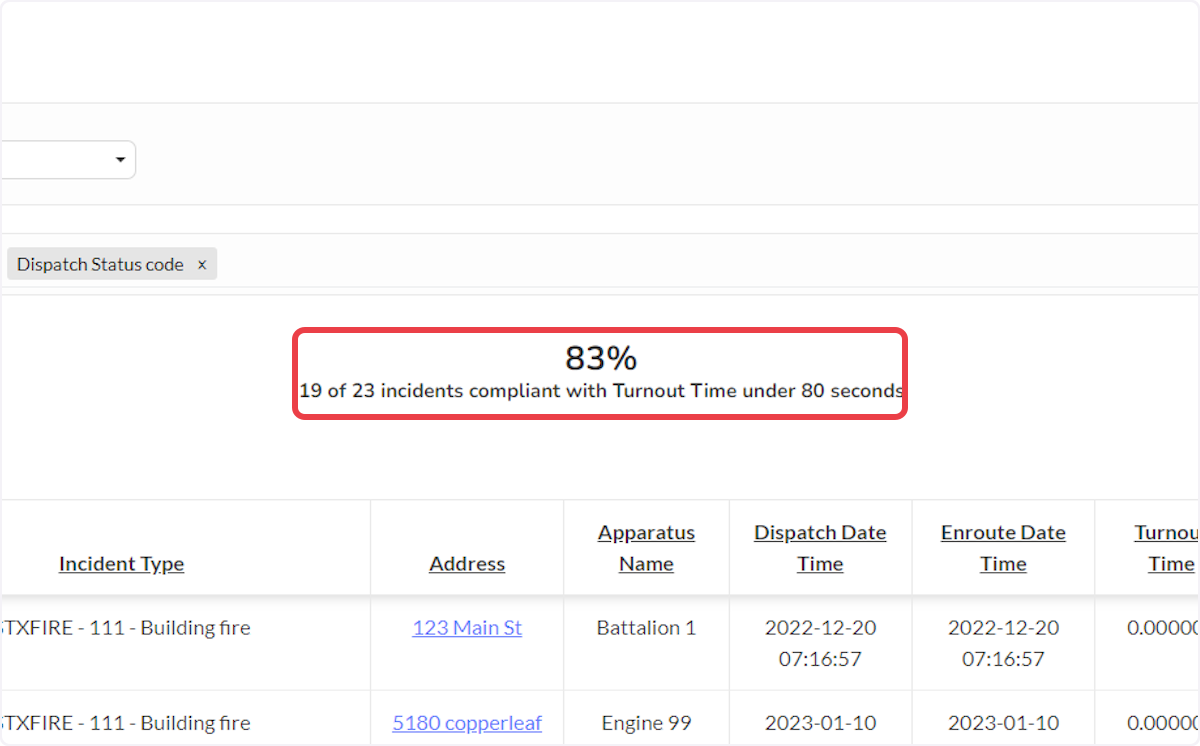1200x746 pixels.
Task: Remove the Dispatch Status code filter tag
Action: click(x=201, y=265)
